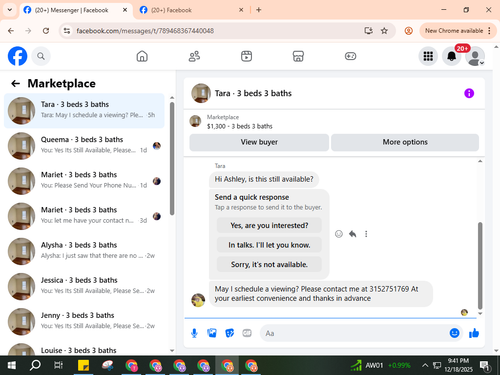Open the Chrome profile icon

[408, 31]
